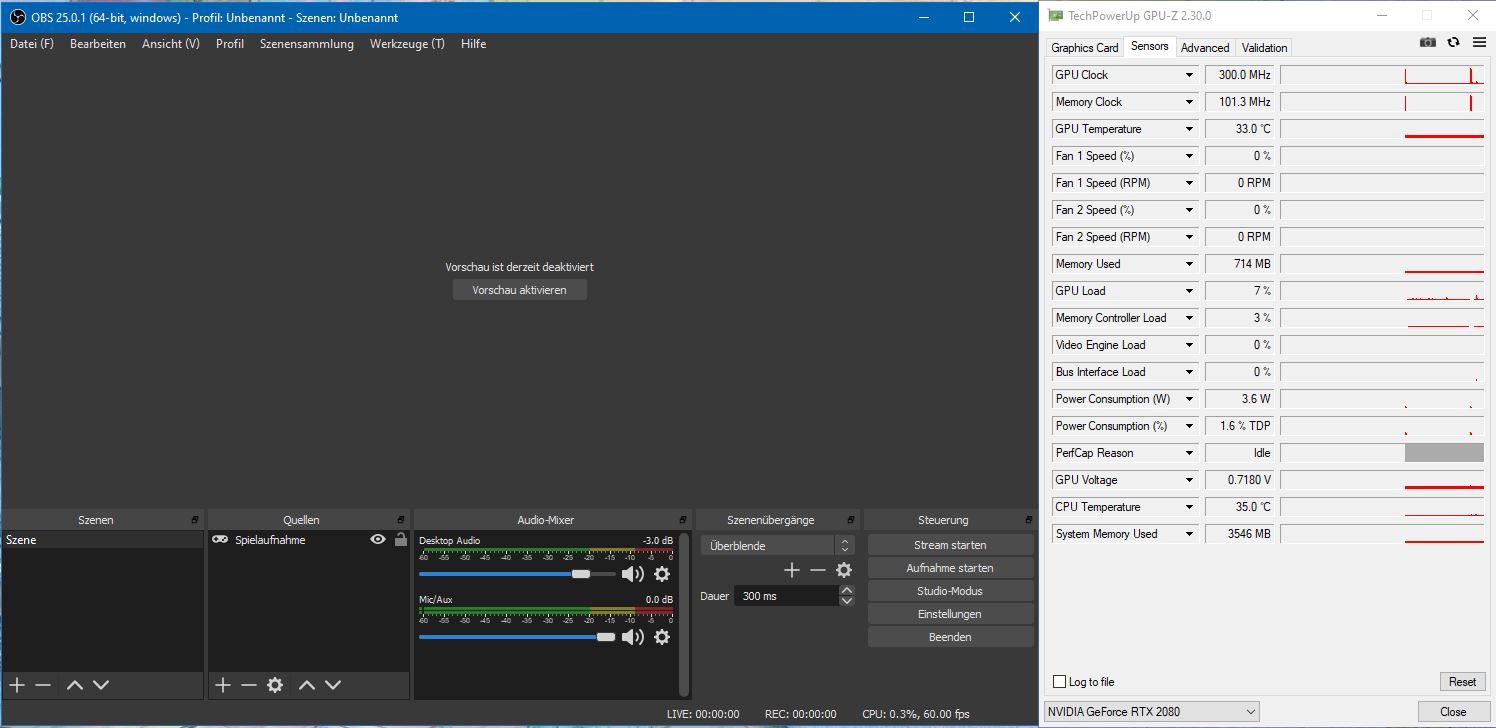Click Aufnahme starten button
Screen dimensions: 1496x728
[950, 568]
